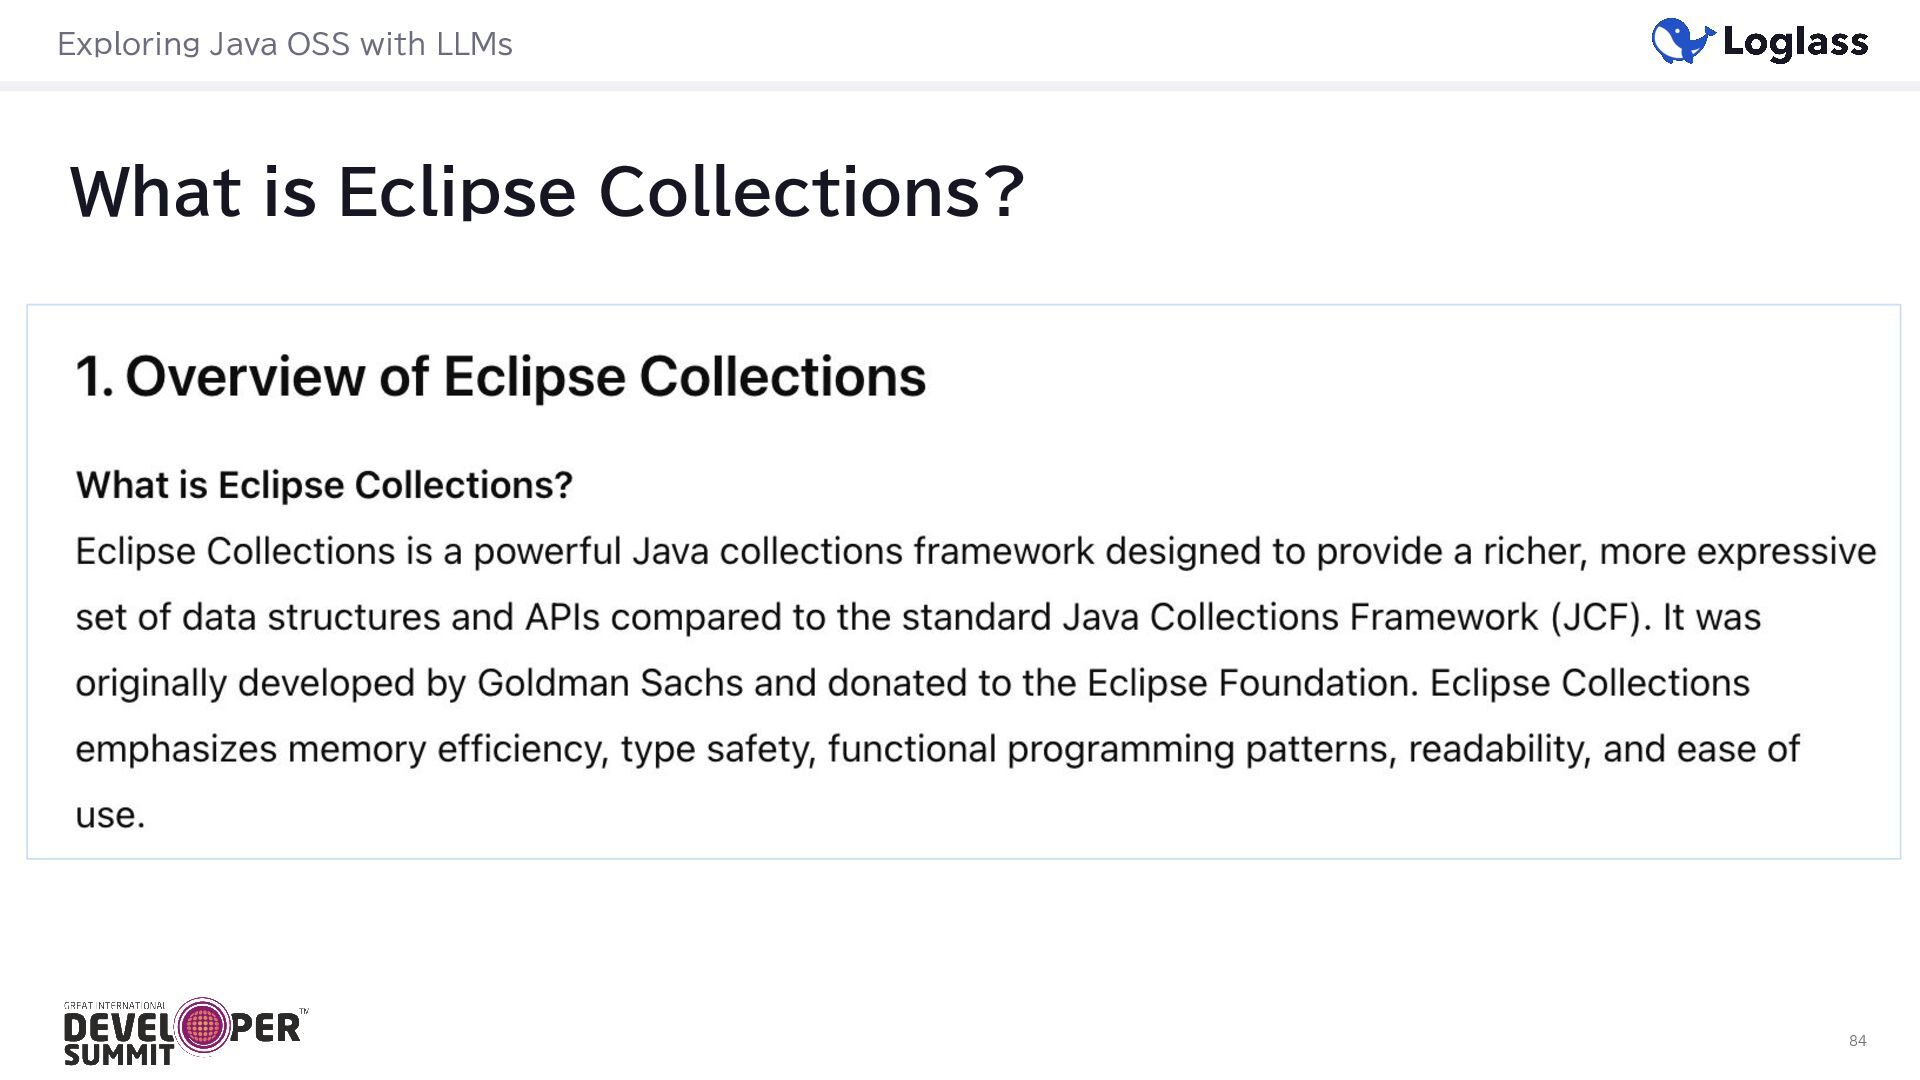The image size is (1920, 1080).
Task: Click the bold 'What is Eclipse Collections?' subheading
Action: coord(324,485)
